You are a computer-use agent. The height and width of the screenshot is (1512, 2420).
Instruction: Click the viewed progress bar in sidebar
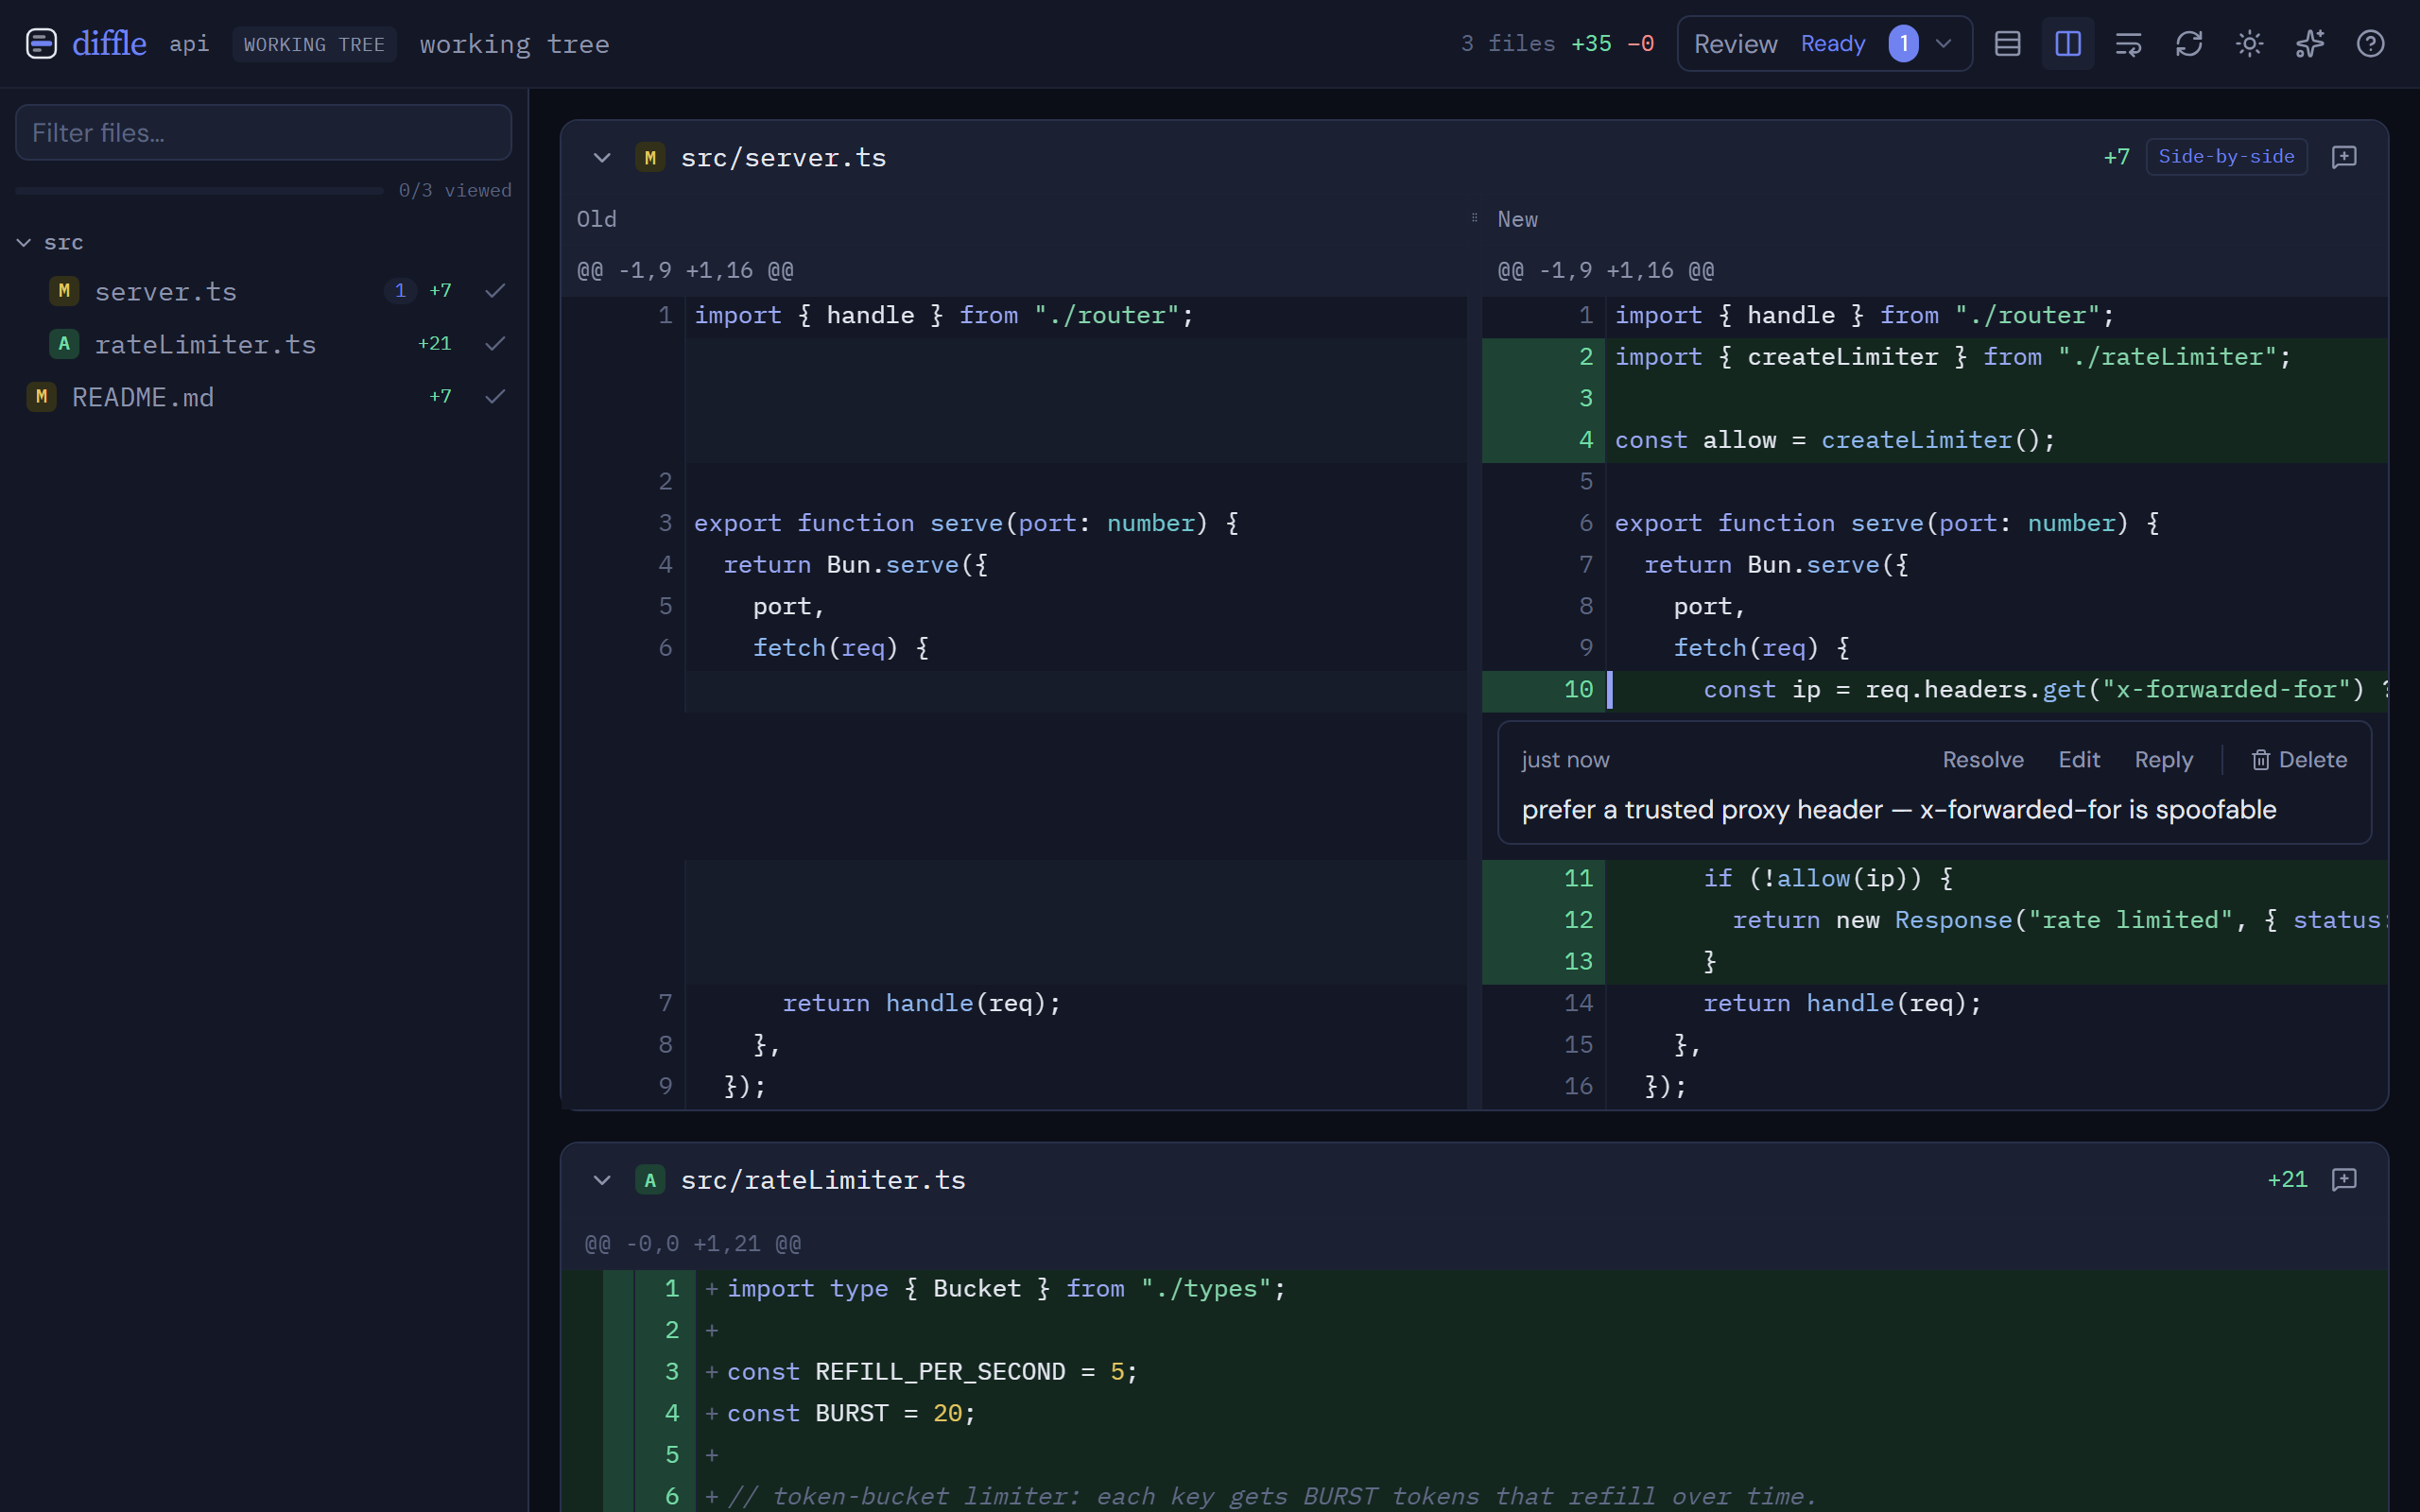pyautogui.click(x=199, y=190)
